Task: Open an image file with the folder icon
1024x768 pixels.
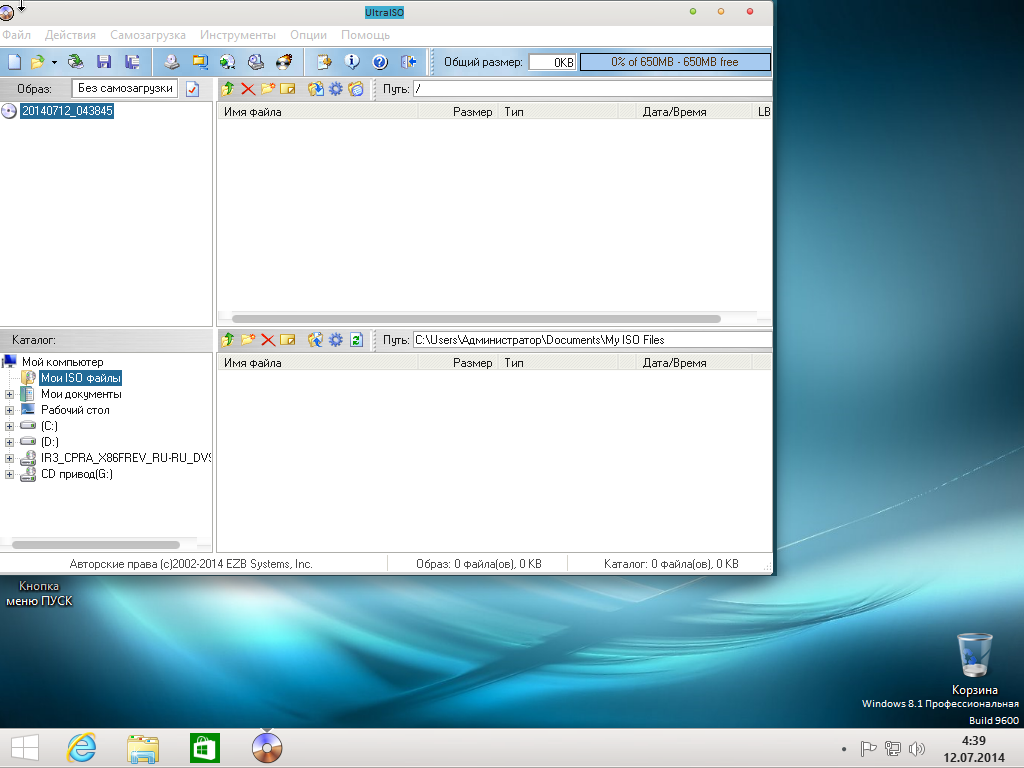Action: (x=37, y=62)
